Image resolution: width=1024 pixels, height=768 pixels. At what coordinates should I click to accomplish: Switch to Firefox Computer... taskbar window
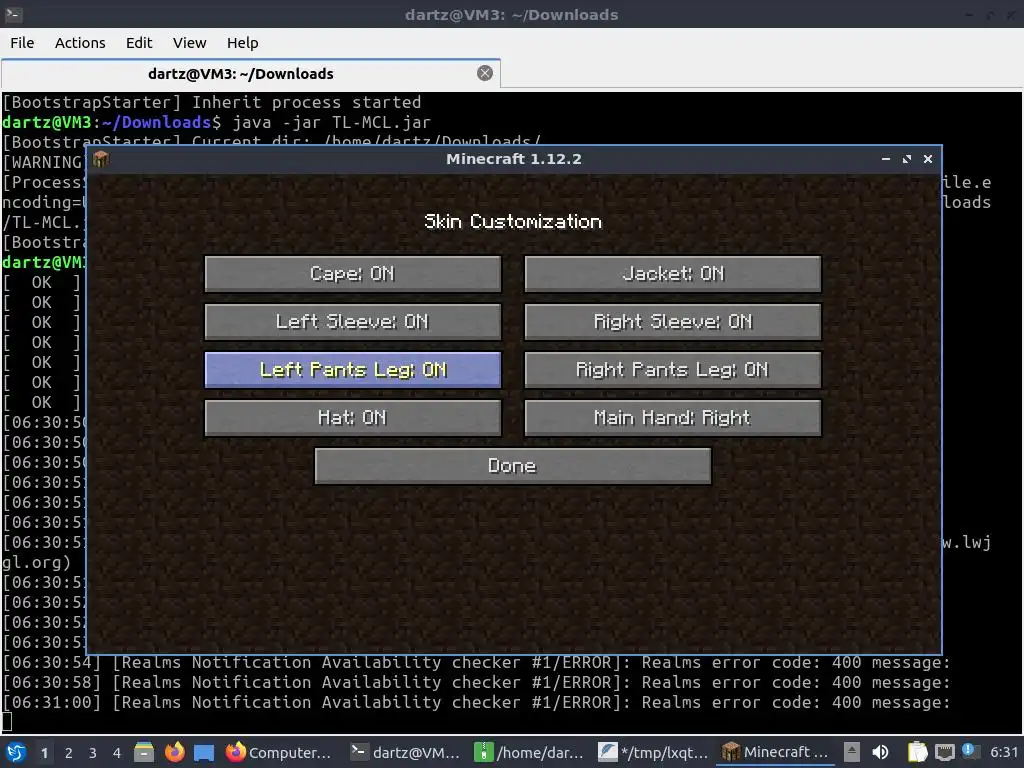tap(279, 752)
